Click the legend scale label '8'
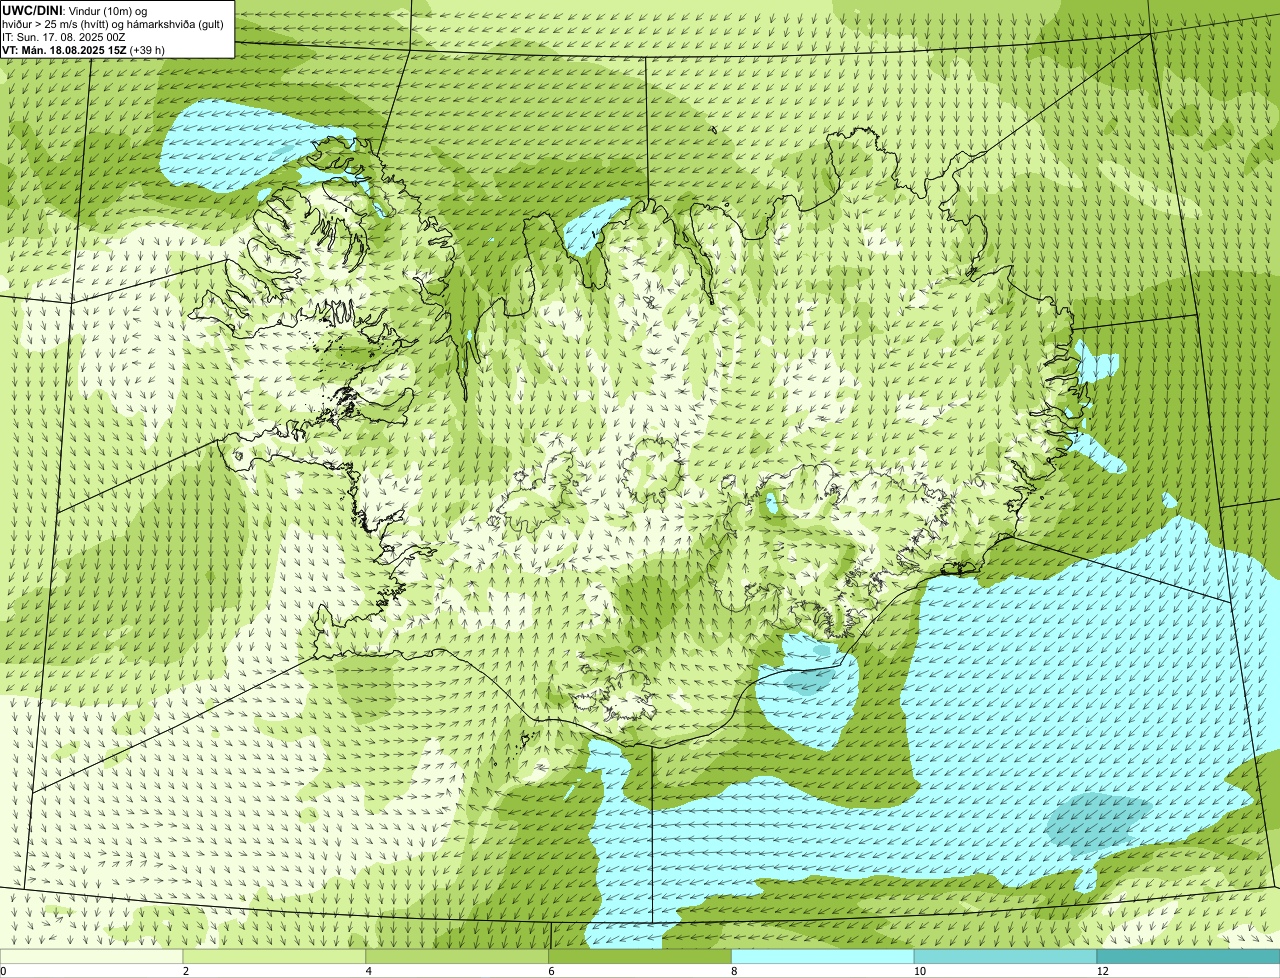This screenshot has height=978, width=1280. coord(734,971)
